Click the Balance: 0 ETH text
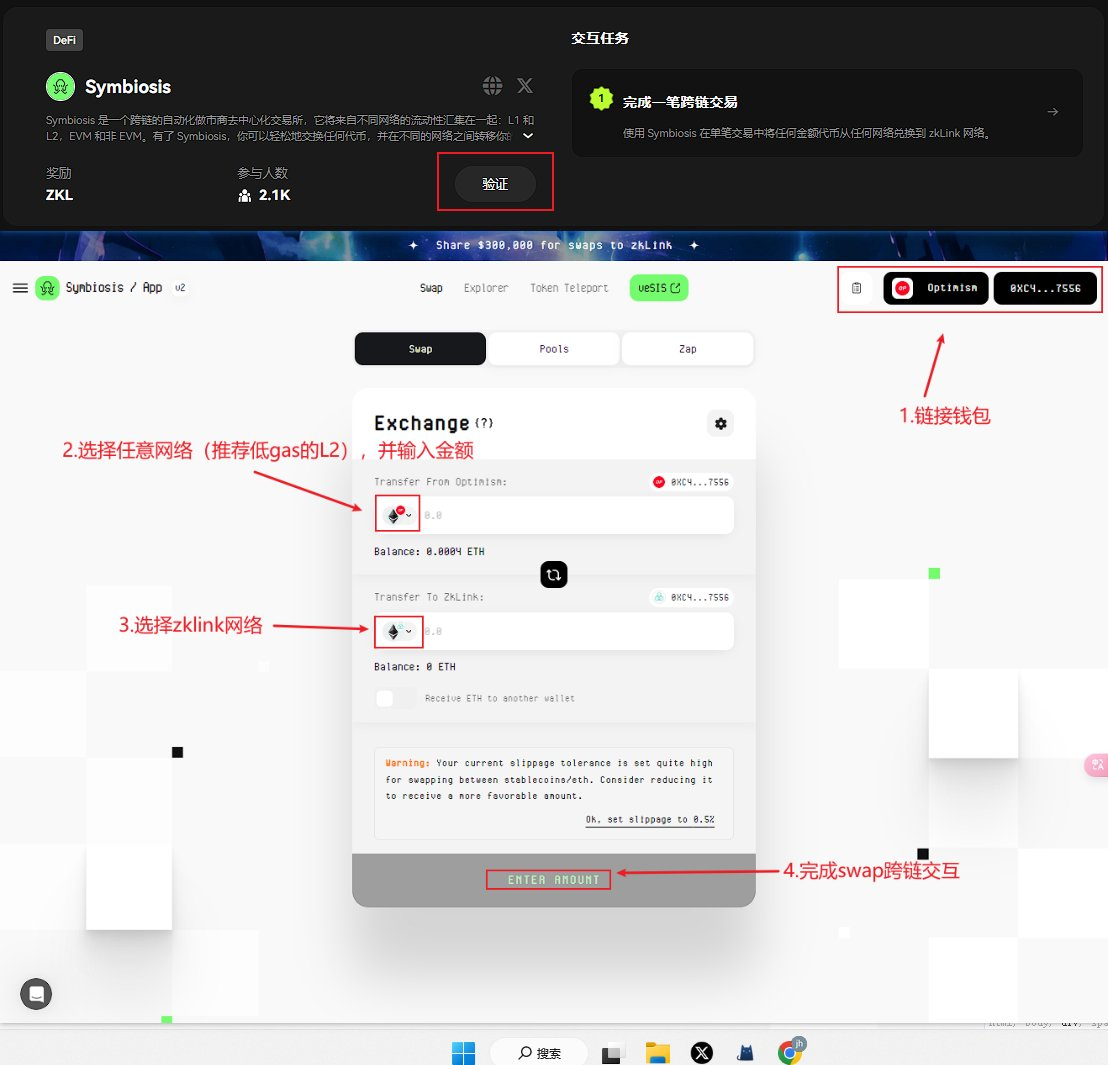Viewport: 1108px width, 1065px height. pos(415,666)
